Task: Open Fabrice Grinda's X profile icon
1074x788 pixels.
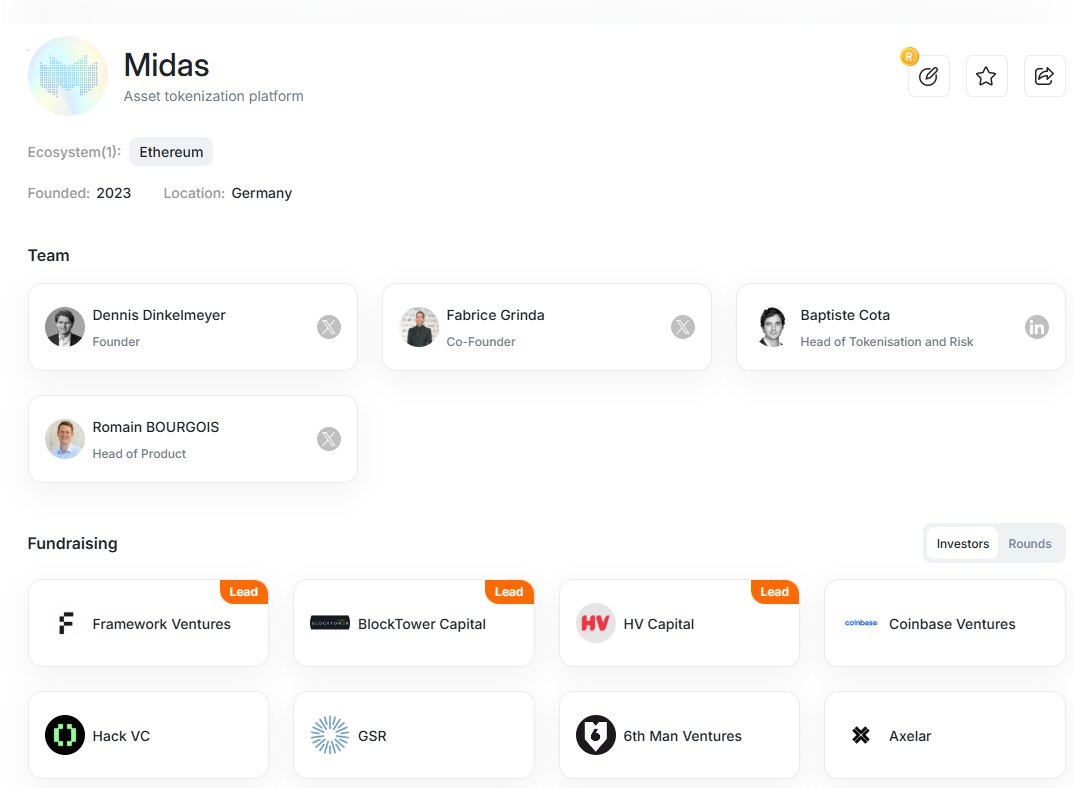Action: coord(683,327)
